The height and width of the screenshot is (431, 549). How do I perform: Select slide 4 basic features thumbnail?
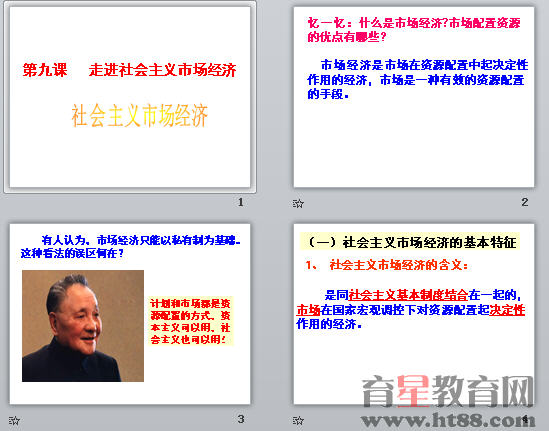(x=414, y=314)
